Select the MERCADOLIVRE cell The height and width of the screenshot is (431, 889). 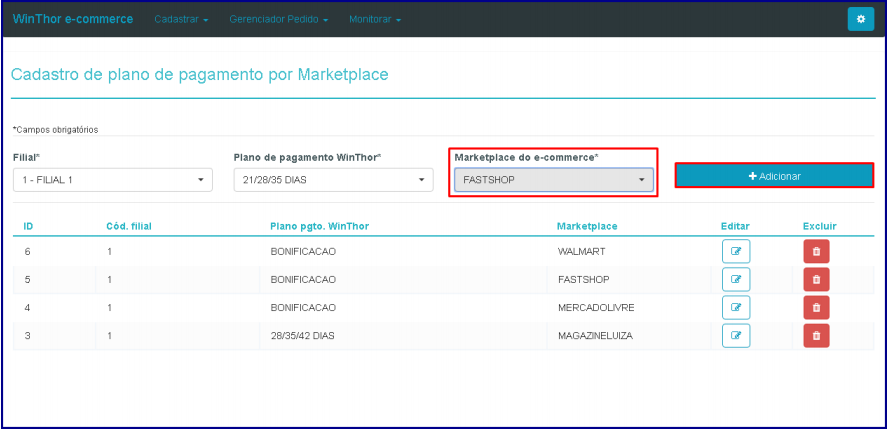pos(596,308)
